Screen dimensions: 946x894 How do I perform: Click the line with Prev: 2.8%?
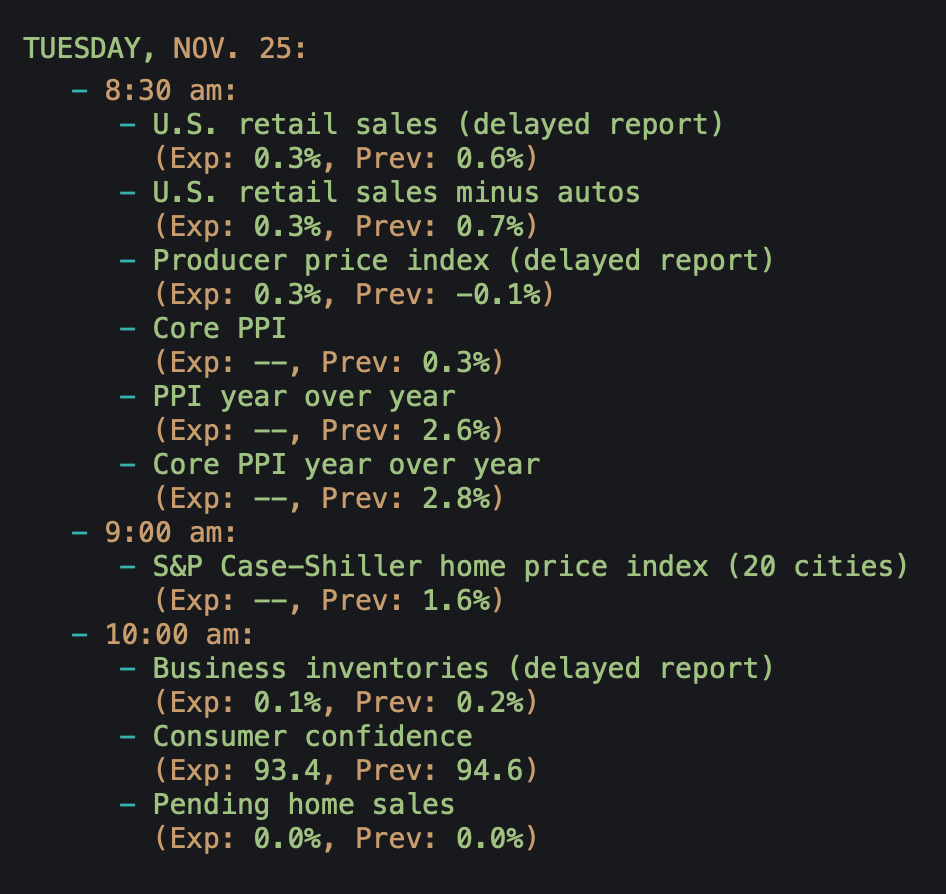coord(329,498)
